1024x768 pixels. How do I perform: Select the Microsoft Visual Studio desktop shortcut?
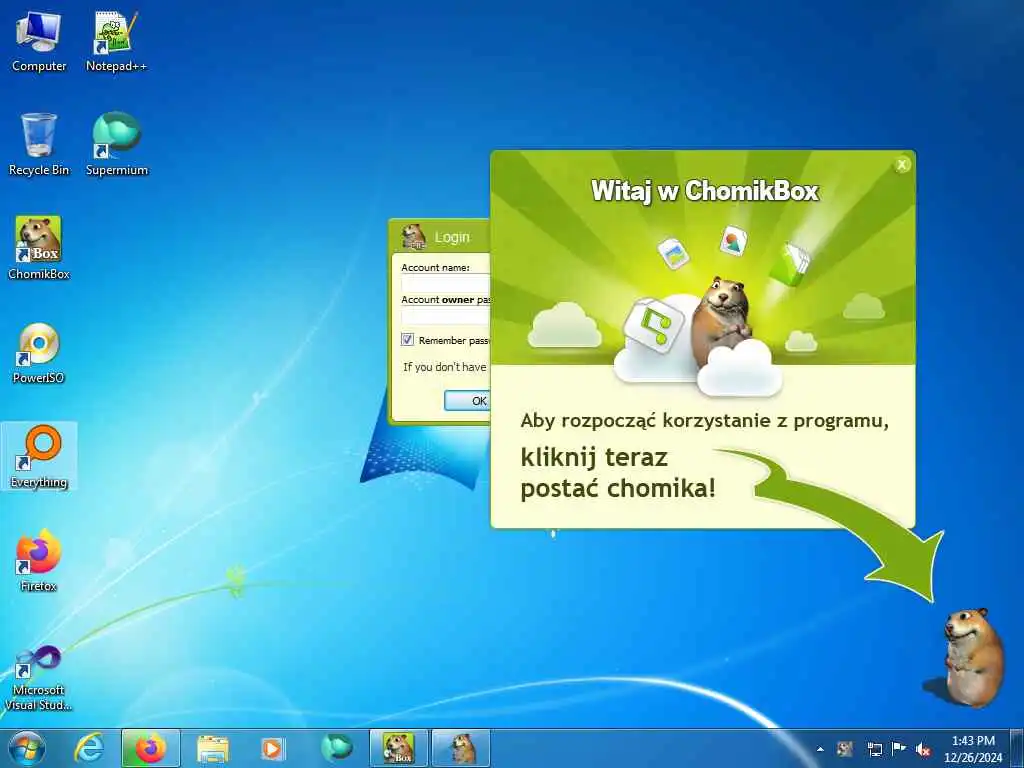coord(39,678)
